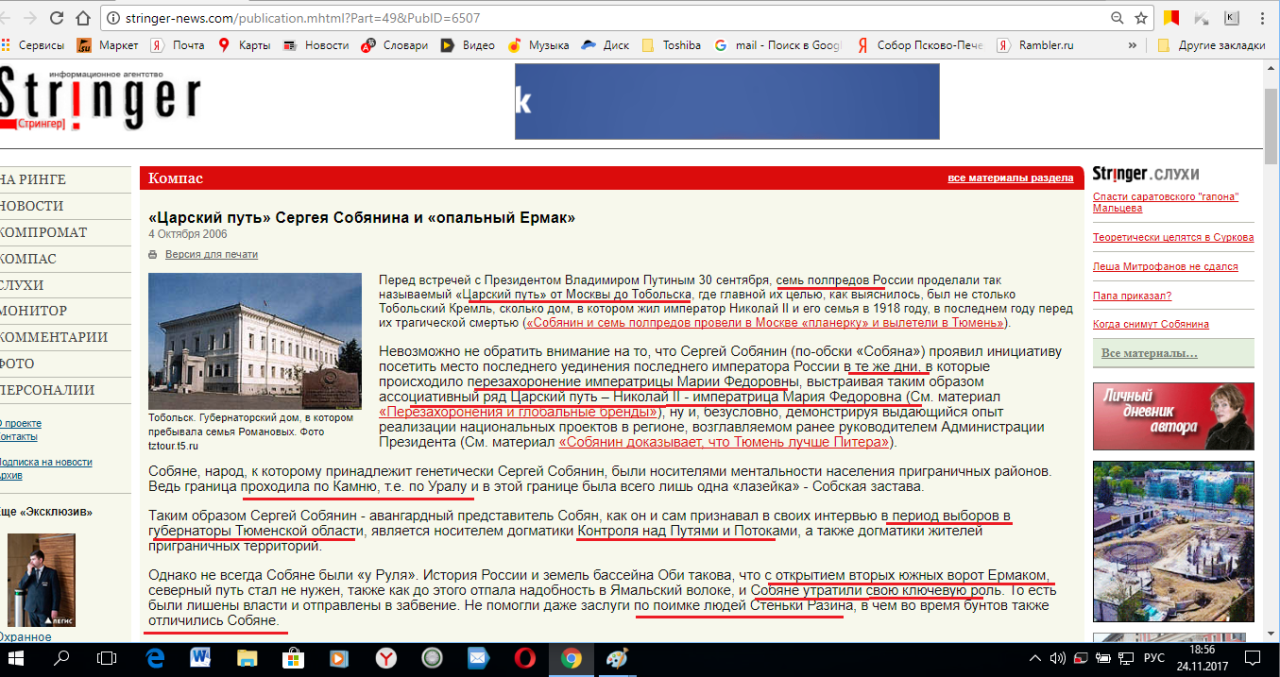Open the Rambler.ru bookmark
1280x677 pixels.
click(1034, 45)
